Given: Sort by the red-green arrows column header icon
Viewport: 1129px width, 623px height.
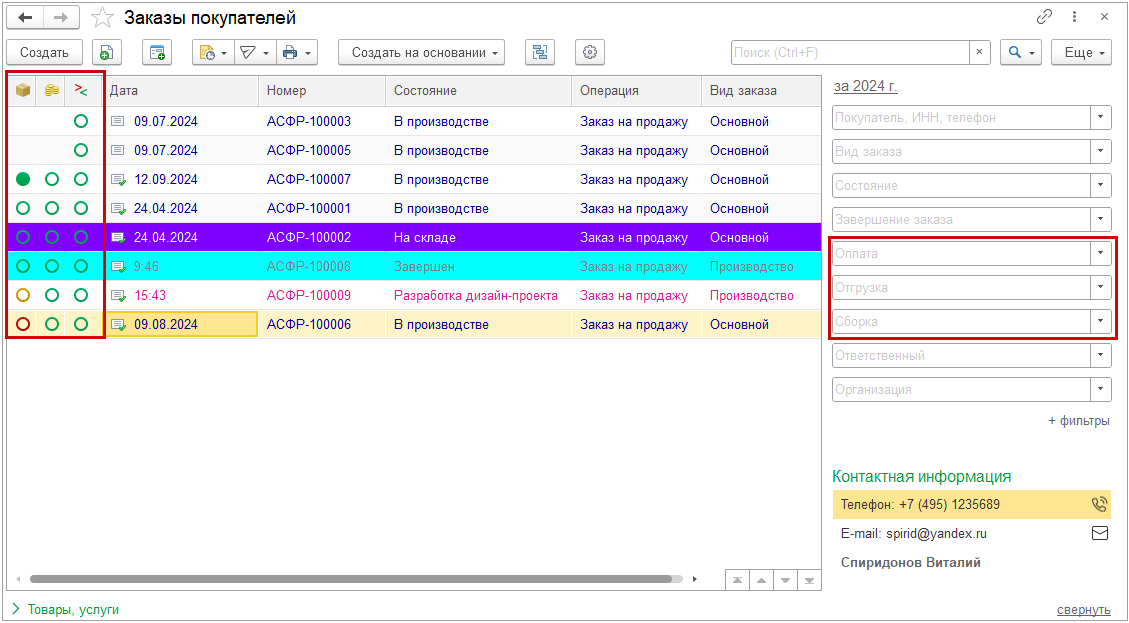Looking at the screenshot, I should 81,90.
